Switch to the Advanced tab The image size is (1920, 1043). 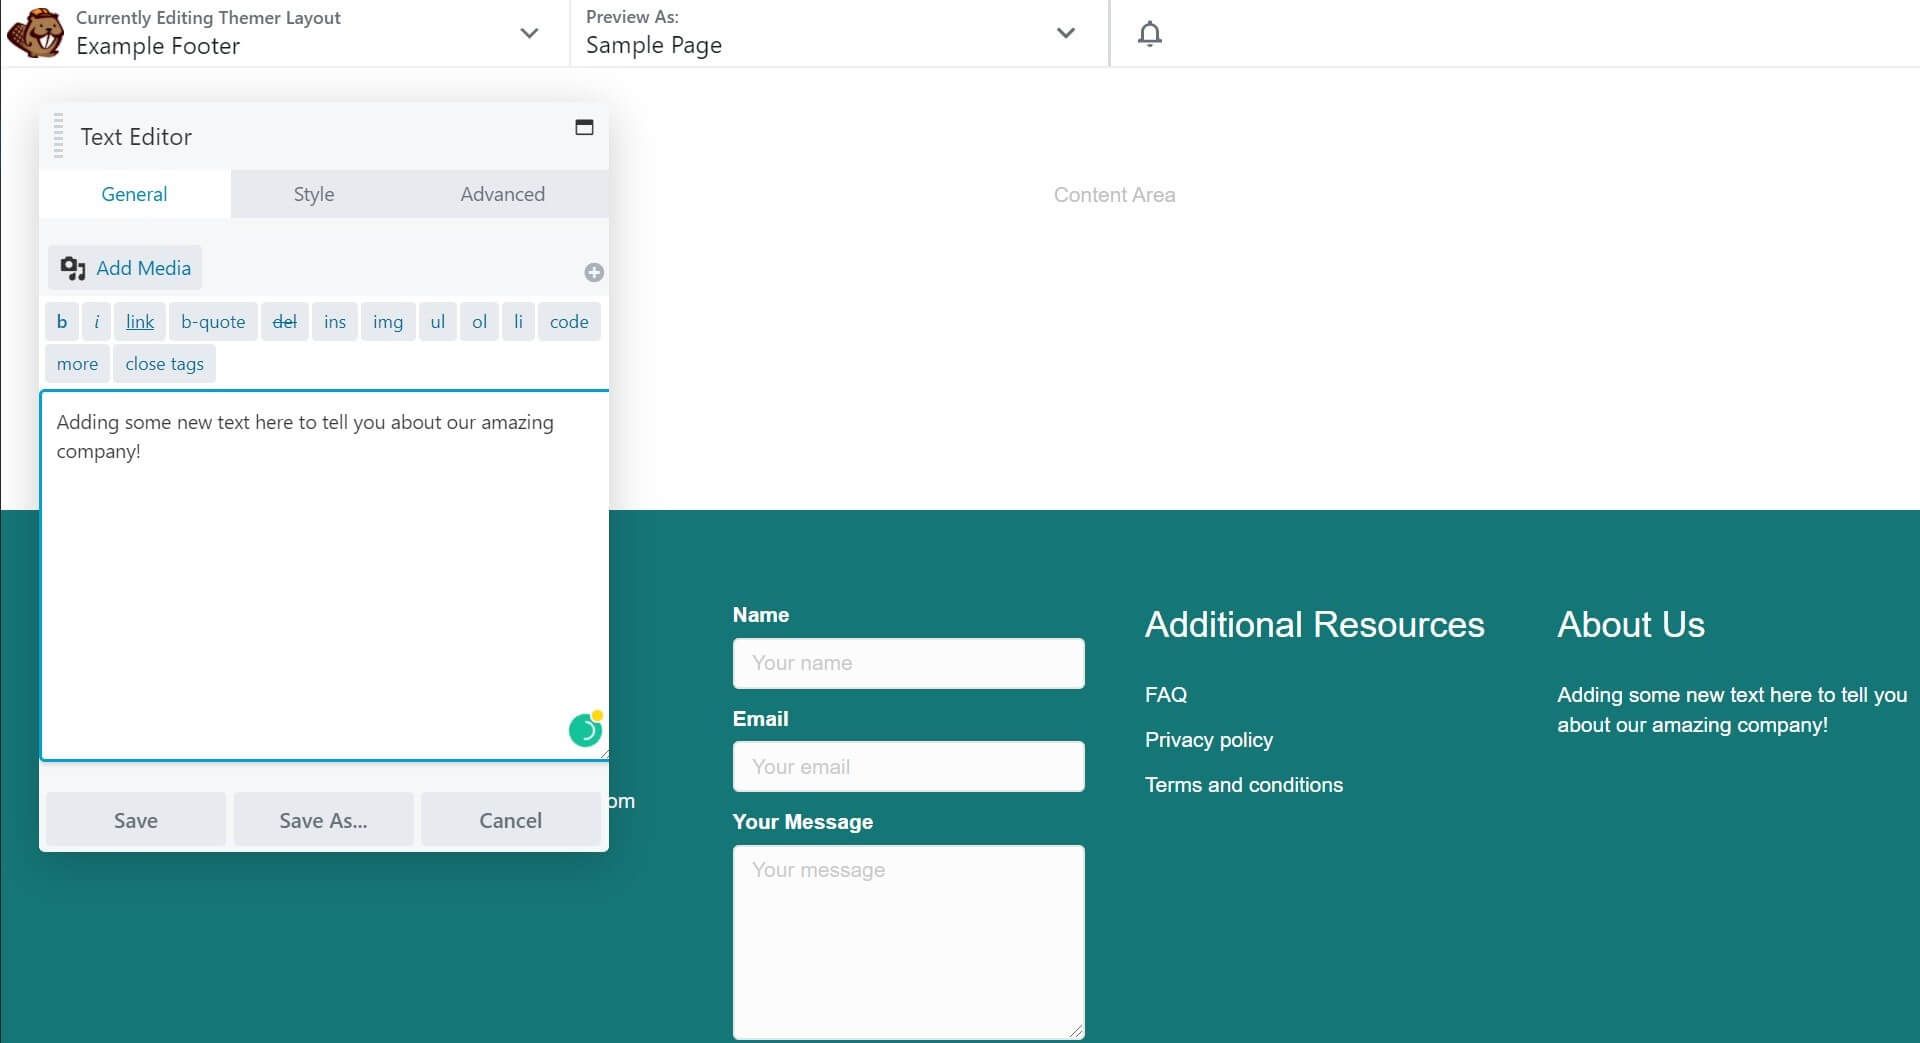click(x=502, y=194)
